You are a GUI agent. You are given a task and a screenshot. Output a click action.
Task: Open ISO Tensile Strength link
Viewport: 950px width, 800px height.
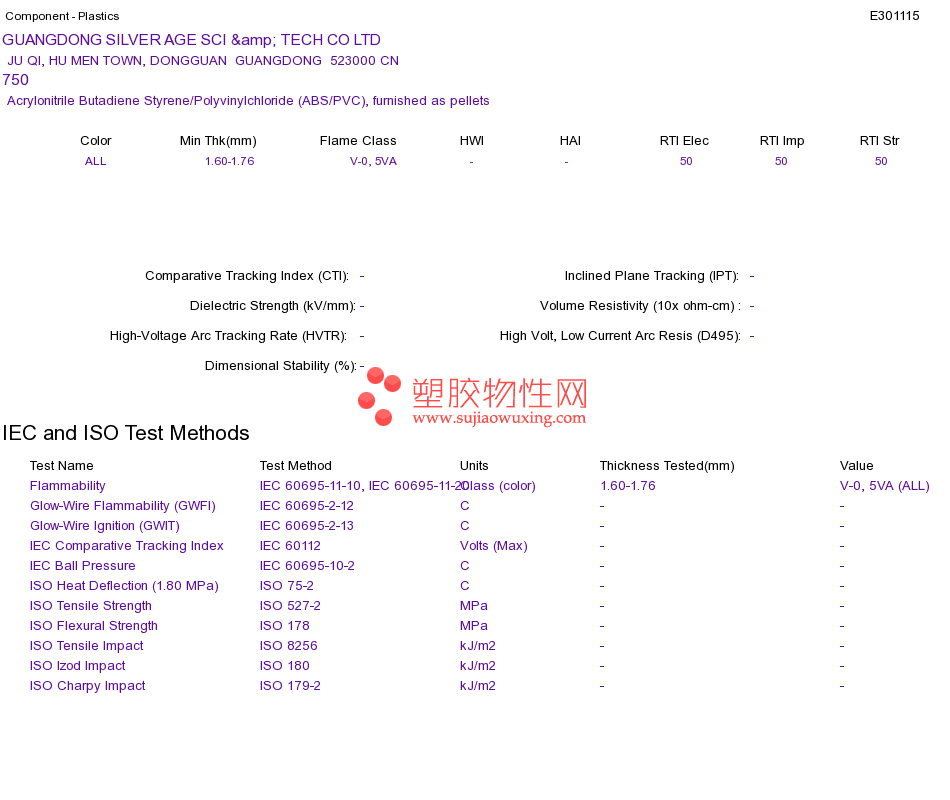(x=91, y=606)
